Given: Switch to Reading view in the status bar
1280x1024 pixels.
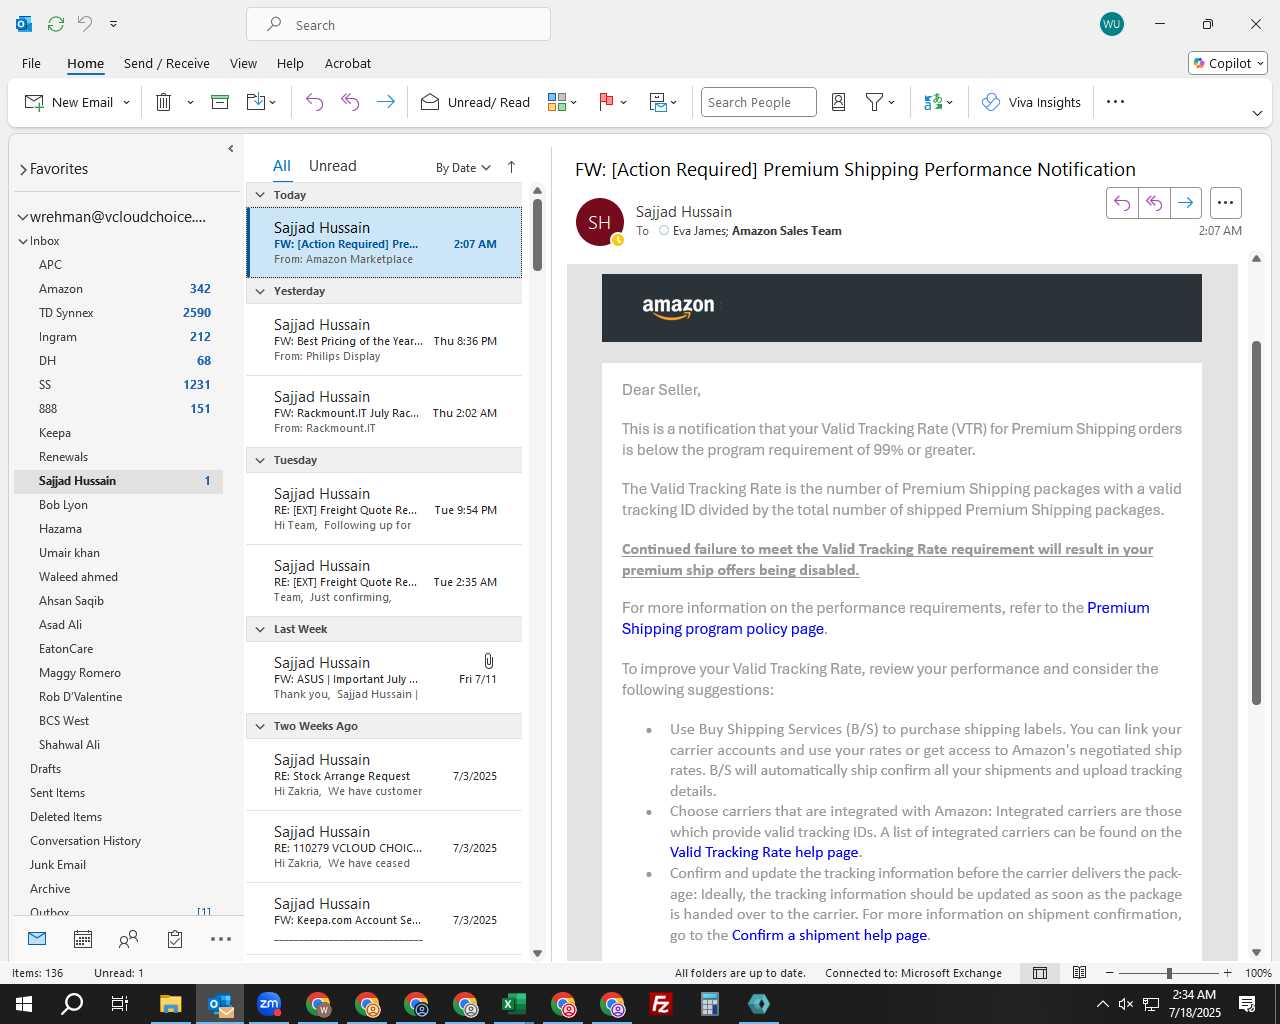Looking at the screenshot, I should coord(1080,973).
